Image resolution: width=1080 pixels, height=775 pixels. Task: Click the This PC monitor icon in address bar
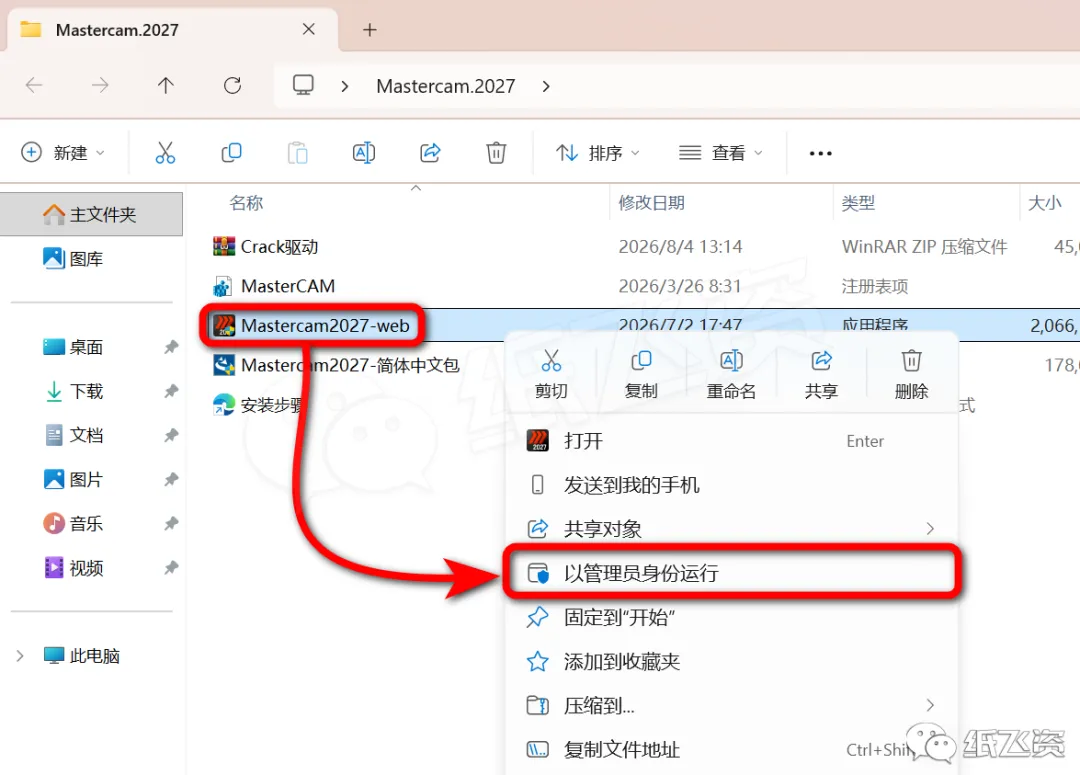tap(303, 85)
